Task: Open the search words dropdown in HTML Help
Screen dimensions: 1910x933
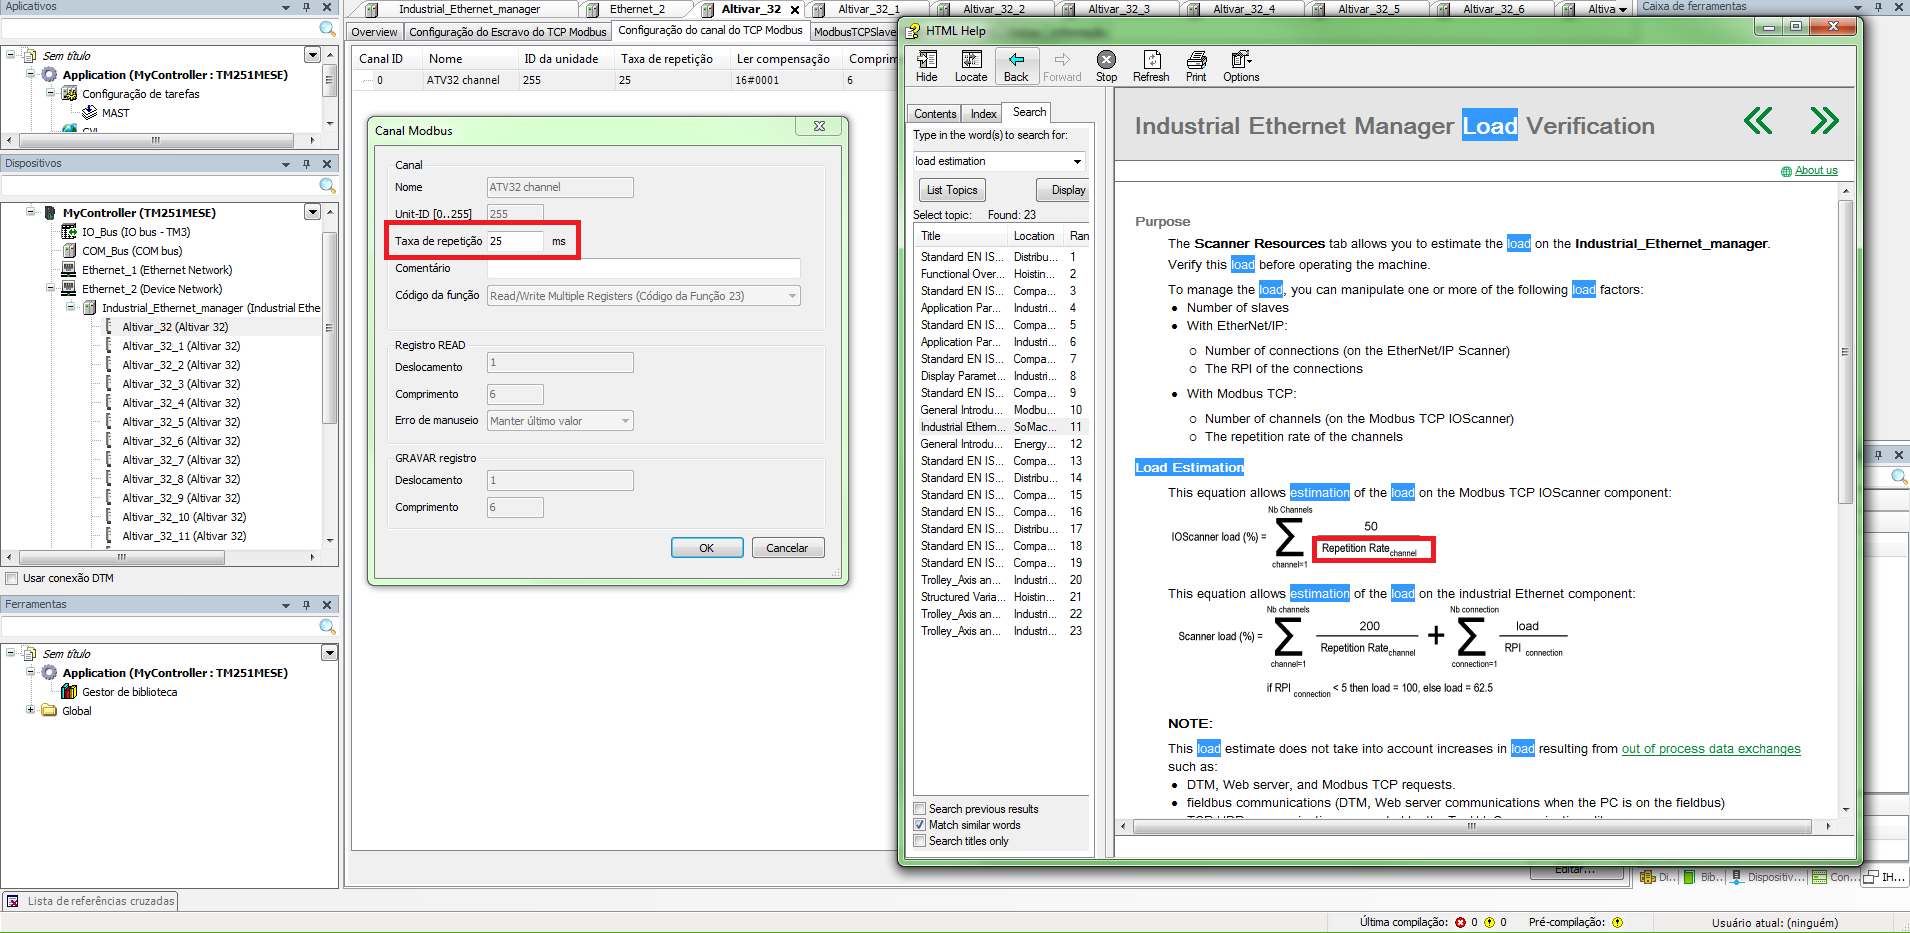Action: (x=1077, y=161)
